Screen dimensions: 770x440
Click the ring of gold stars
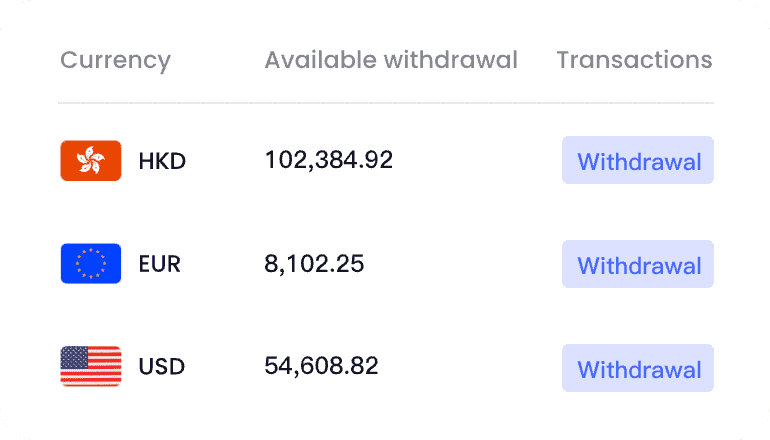point(91,264)
